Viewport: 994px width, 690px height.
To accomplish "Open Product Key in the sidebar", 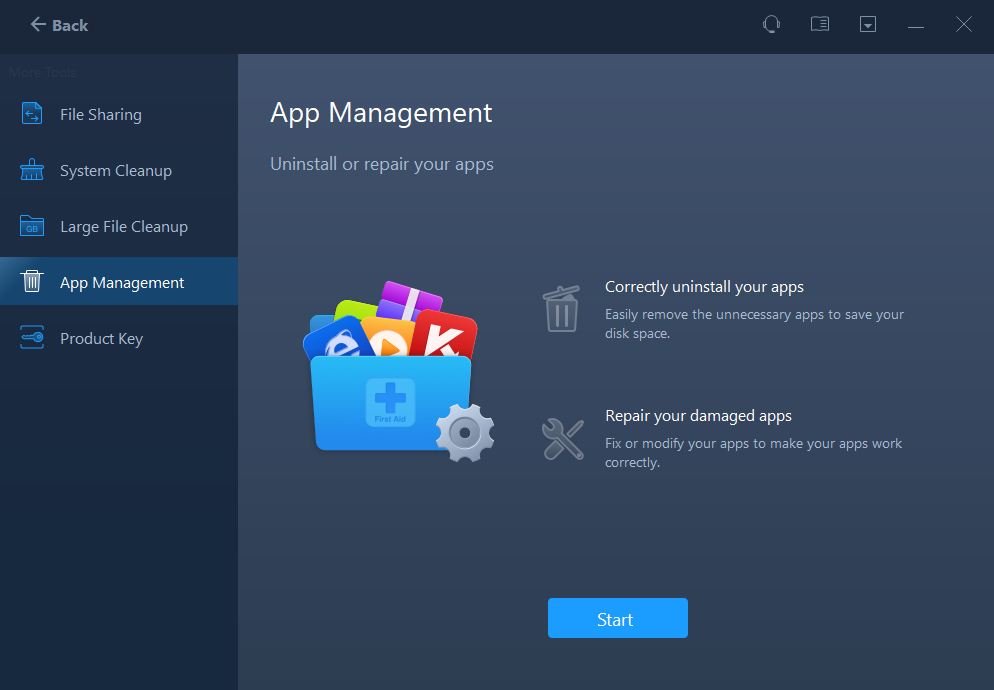I will point(119,338).
